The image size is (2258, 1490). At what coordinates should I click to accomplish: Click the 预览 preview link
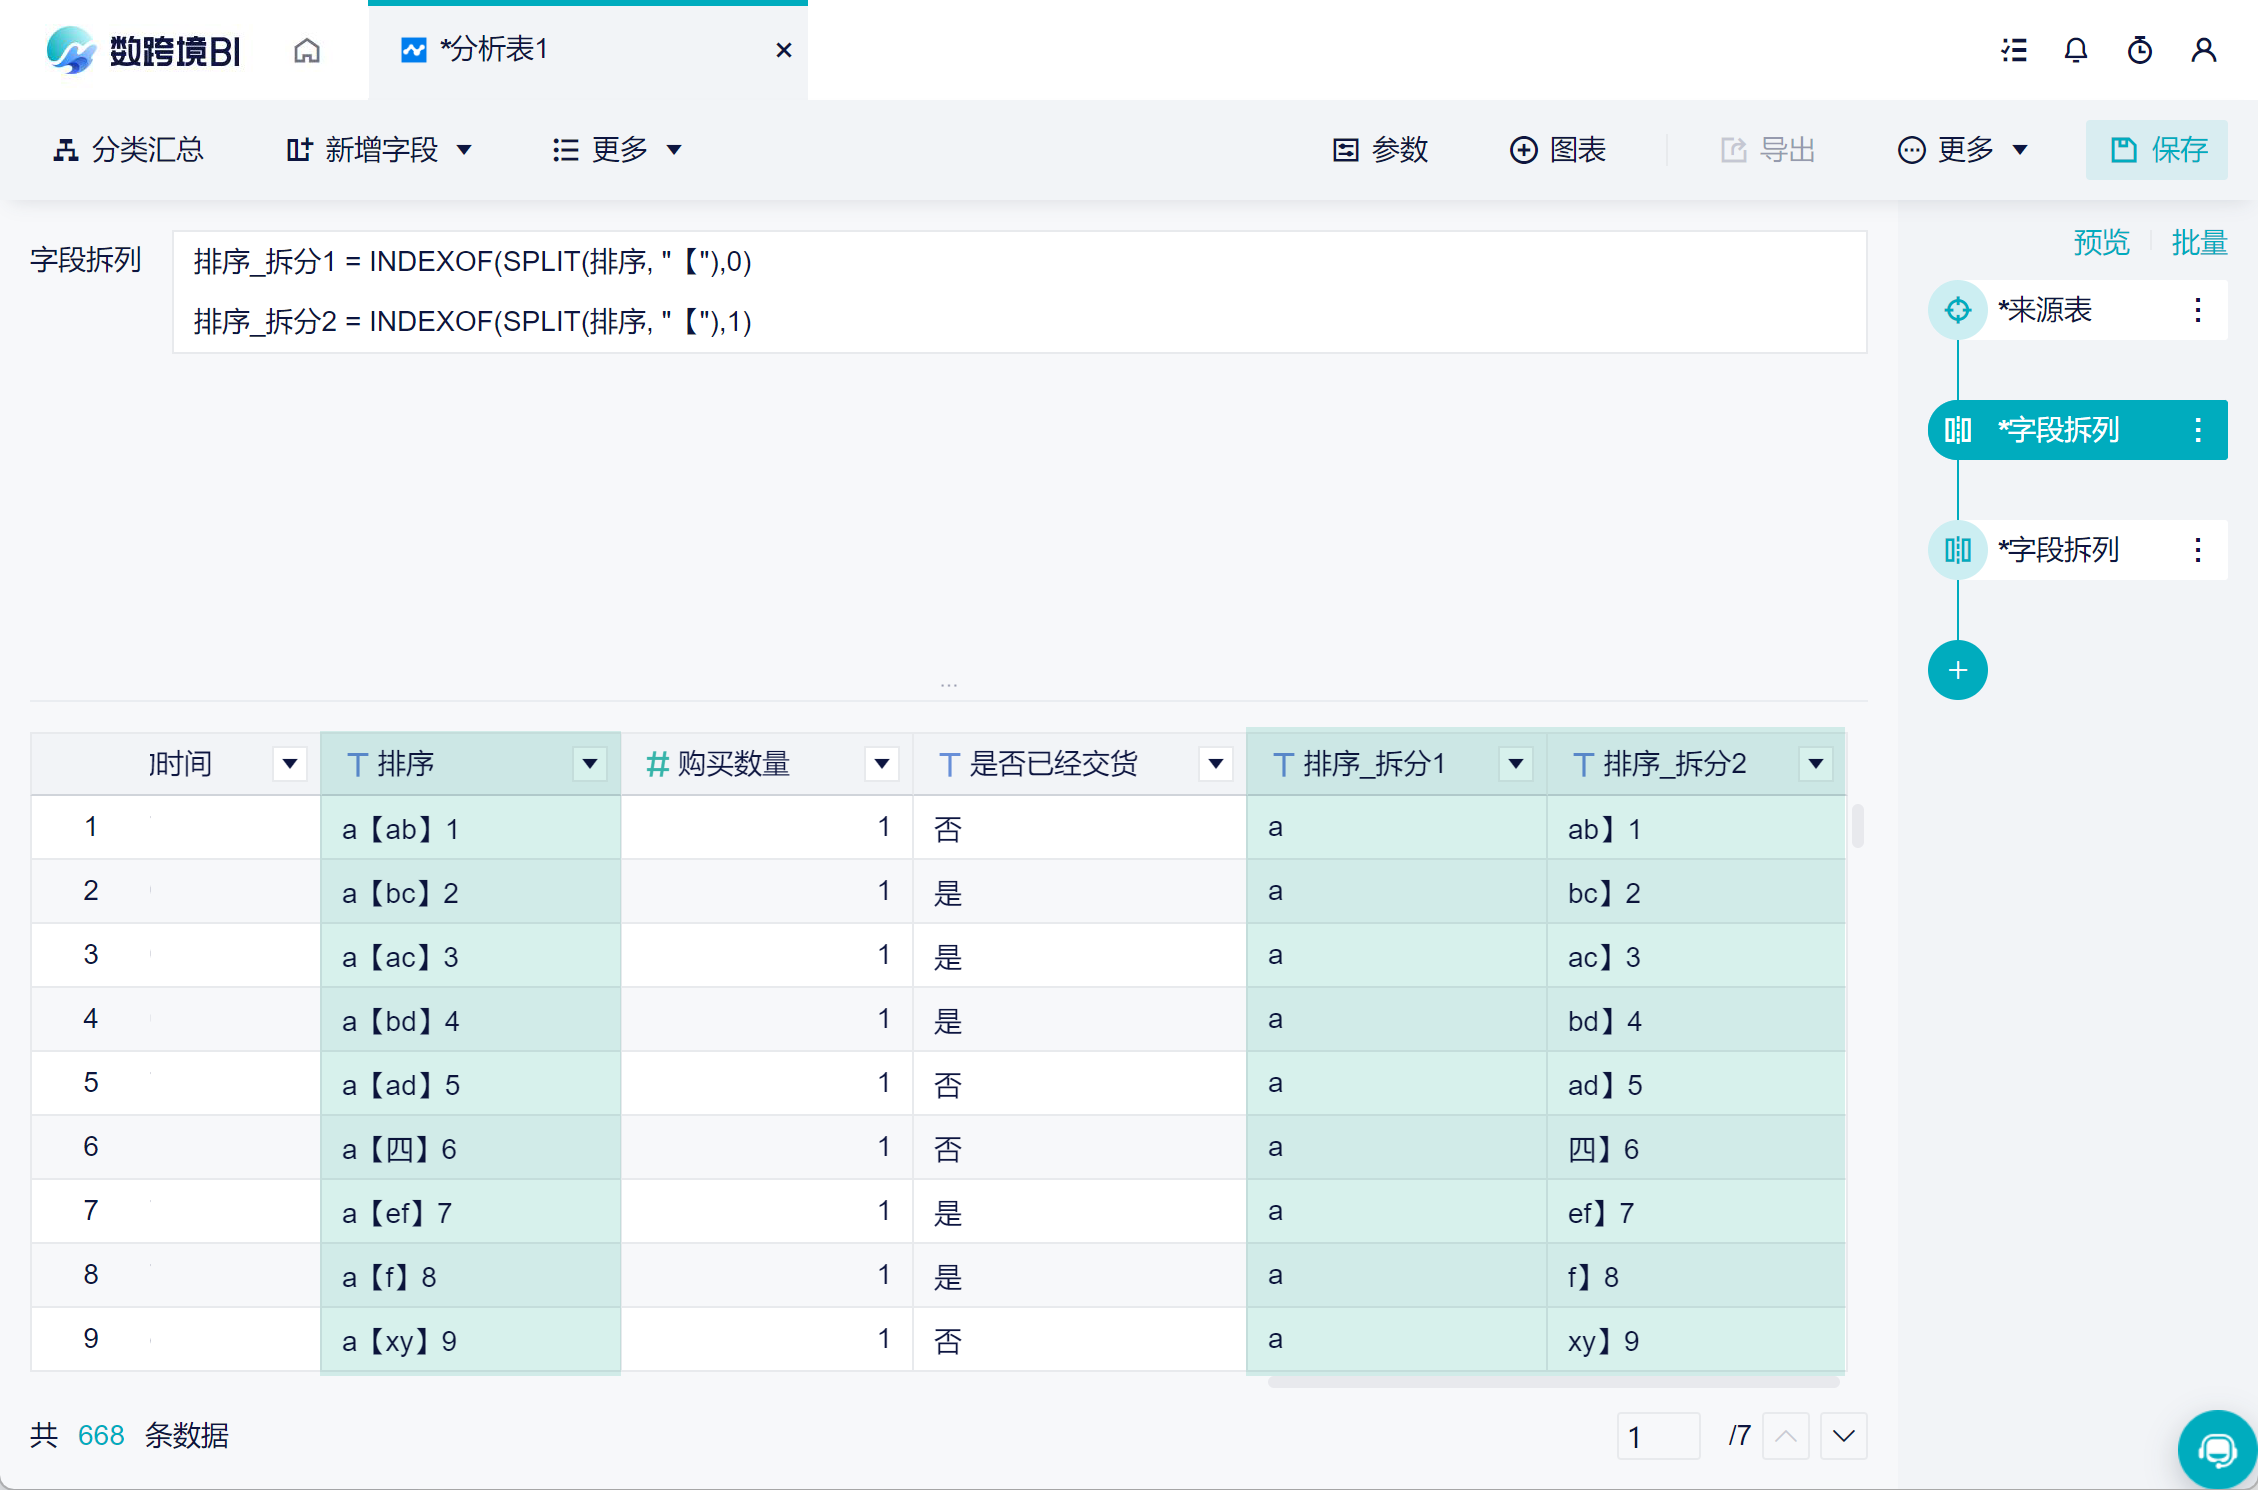coord(2101,242)
